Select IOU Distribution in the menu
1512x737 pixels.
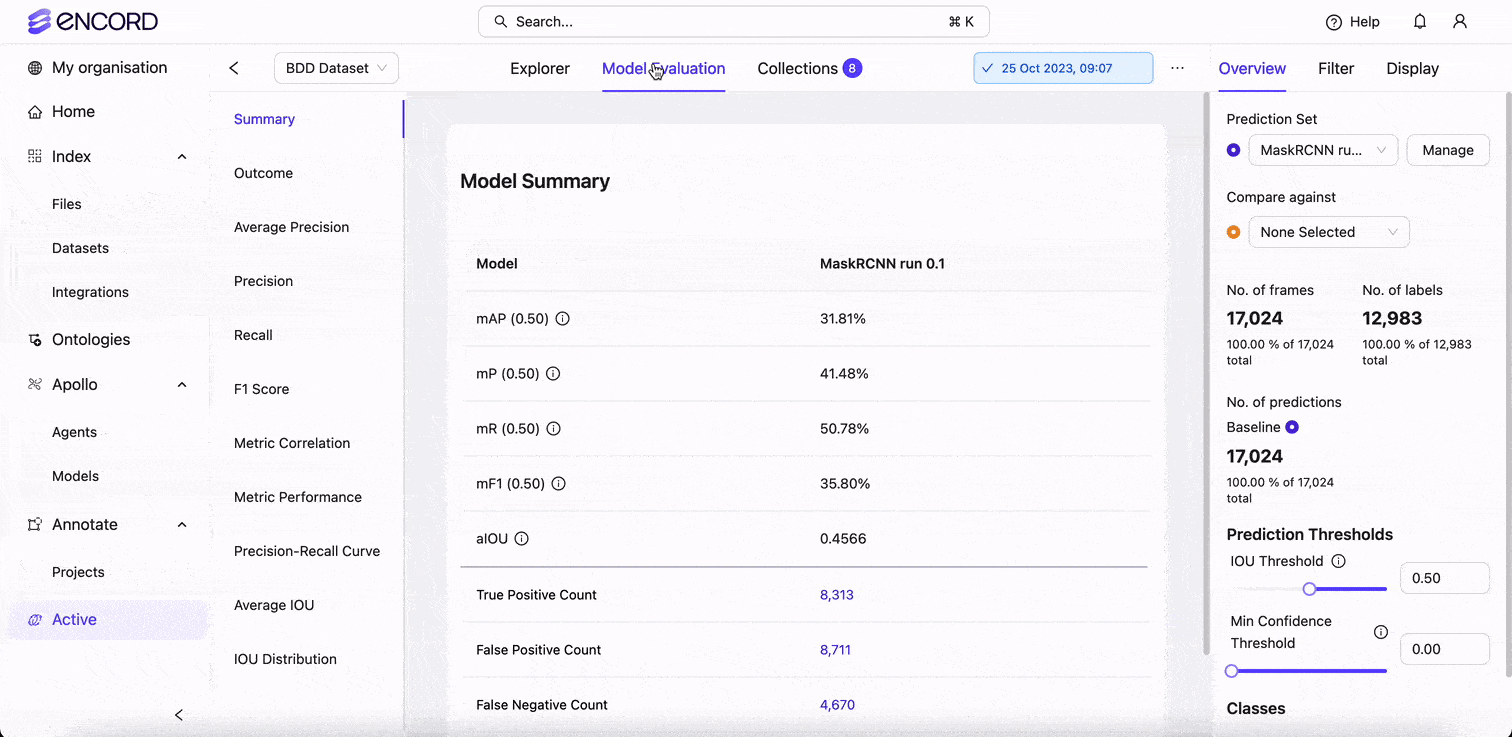click(x=285, y=659)
